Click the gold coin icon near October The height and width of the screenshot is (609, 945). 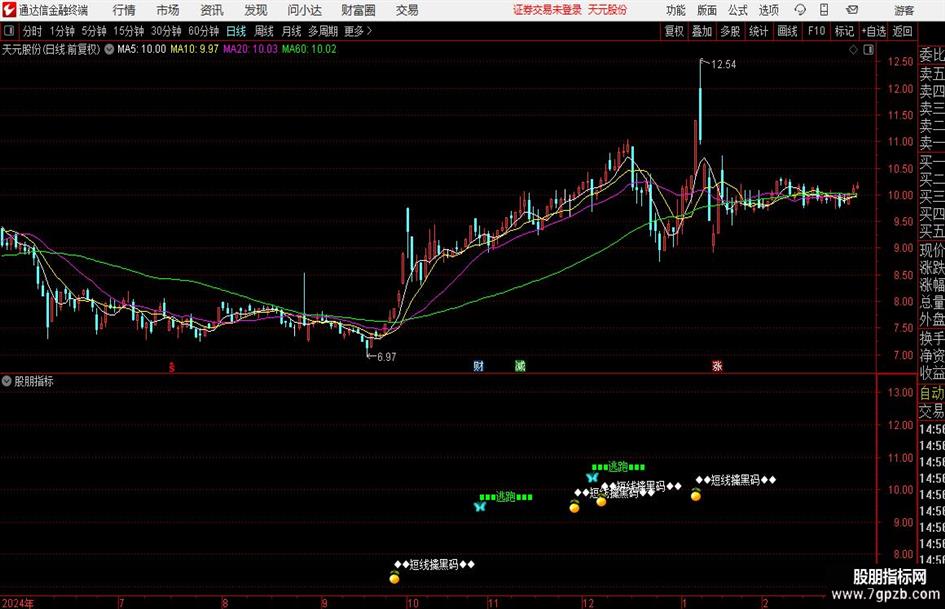tap(394, 578)
